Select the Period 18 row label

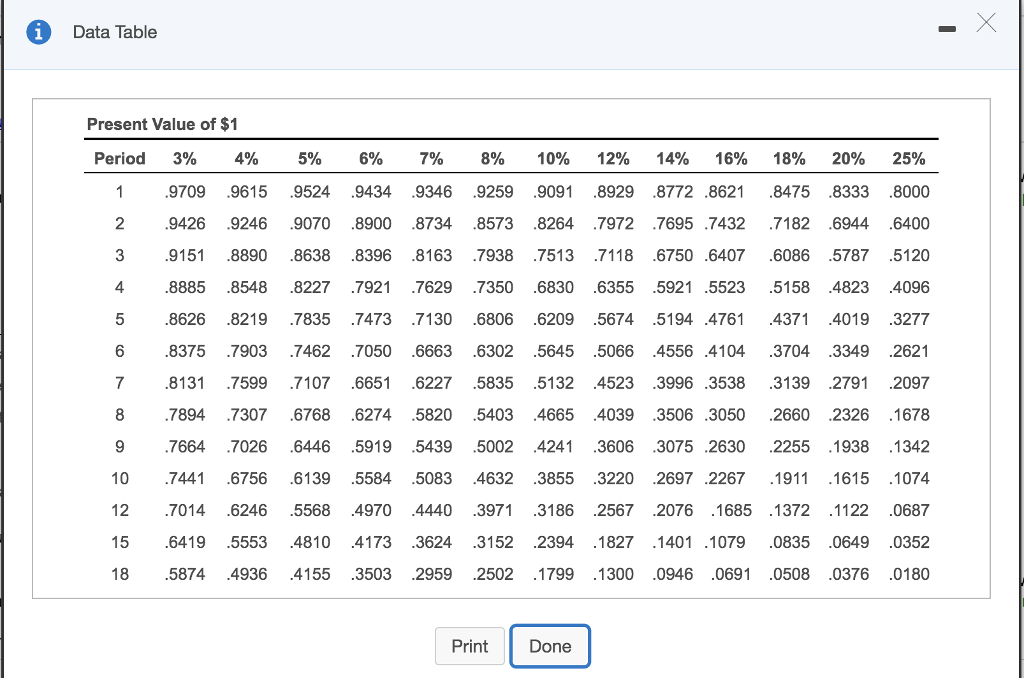pyautogui.click(x=119, y=574)
